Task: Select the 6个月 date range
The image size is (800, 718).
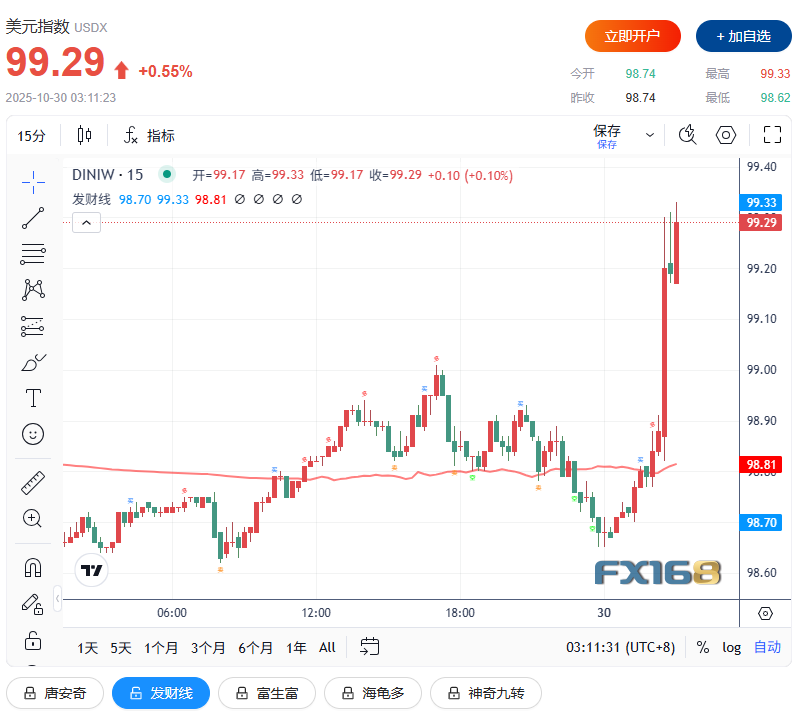Action: coord(255,648)
